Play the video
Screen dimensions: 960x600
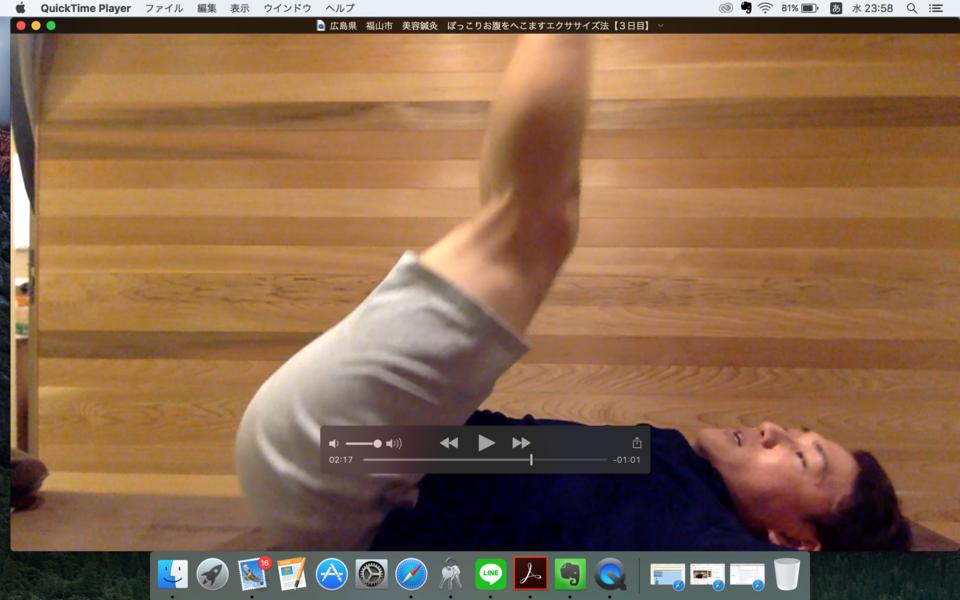[x=486, y=443]
